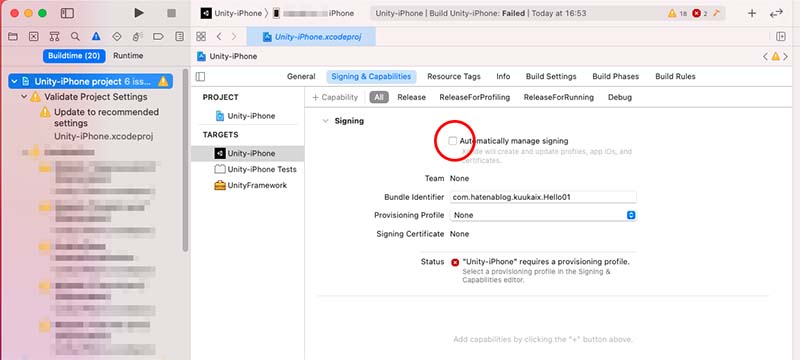Open the Project navigator folder icon

click(13, 36)
